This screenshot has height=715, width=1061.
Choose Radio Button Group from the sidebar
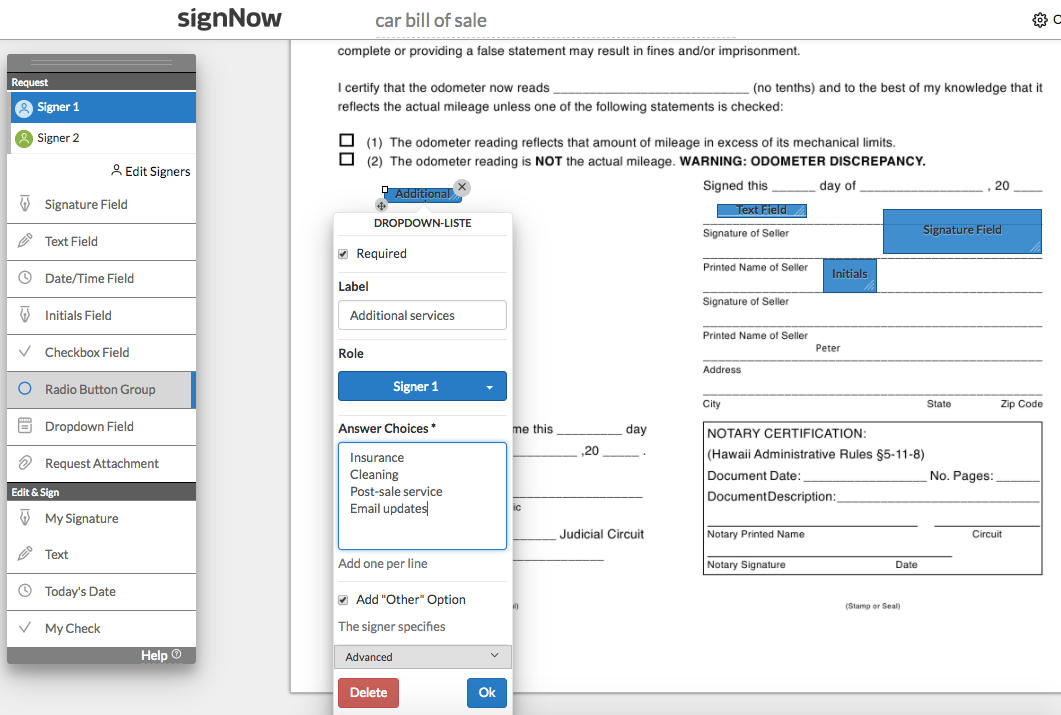101,390
